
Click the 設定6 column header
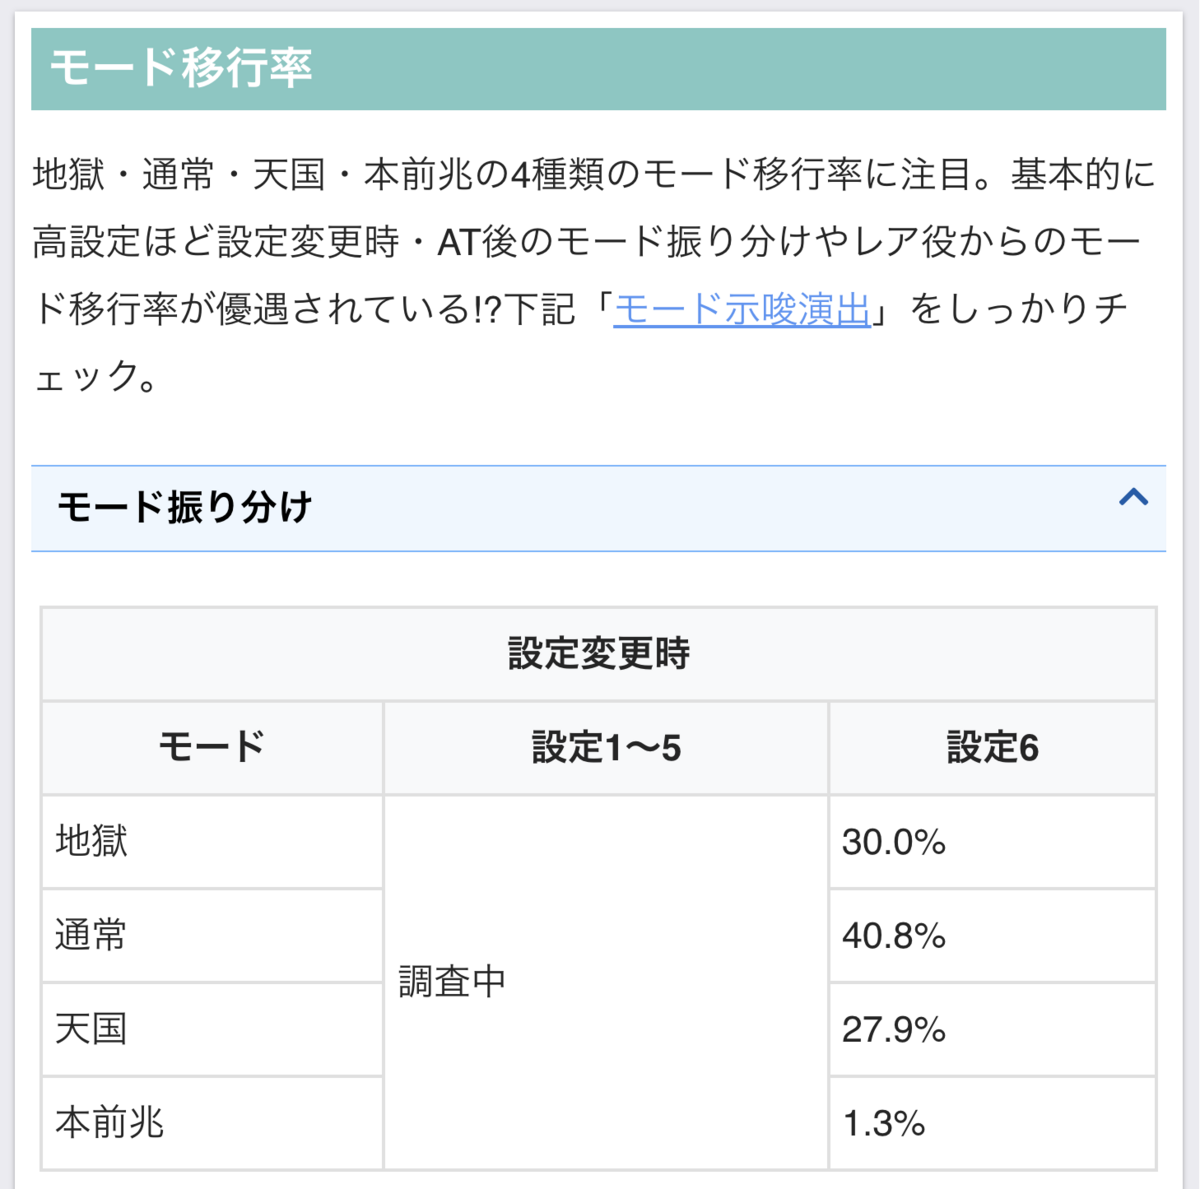[992, 748]
